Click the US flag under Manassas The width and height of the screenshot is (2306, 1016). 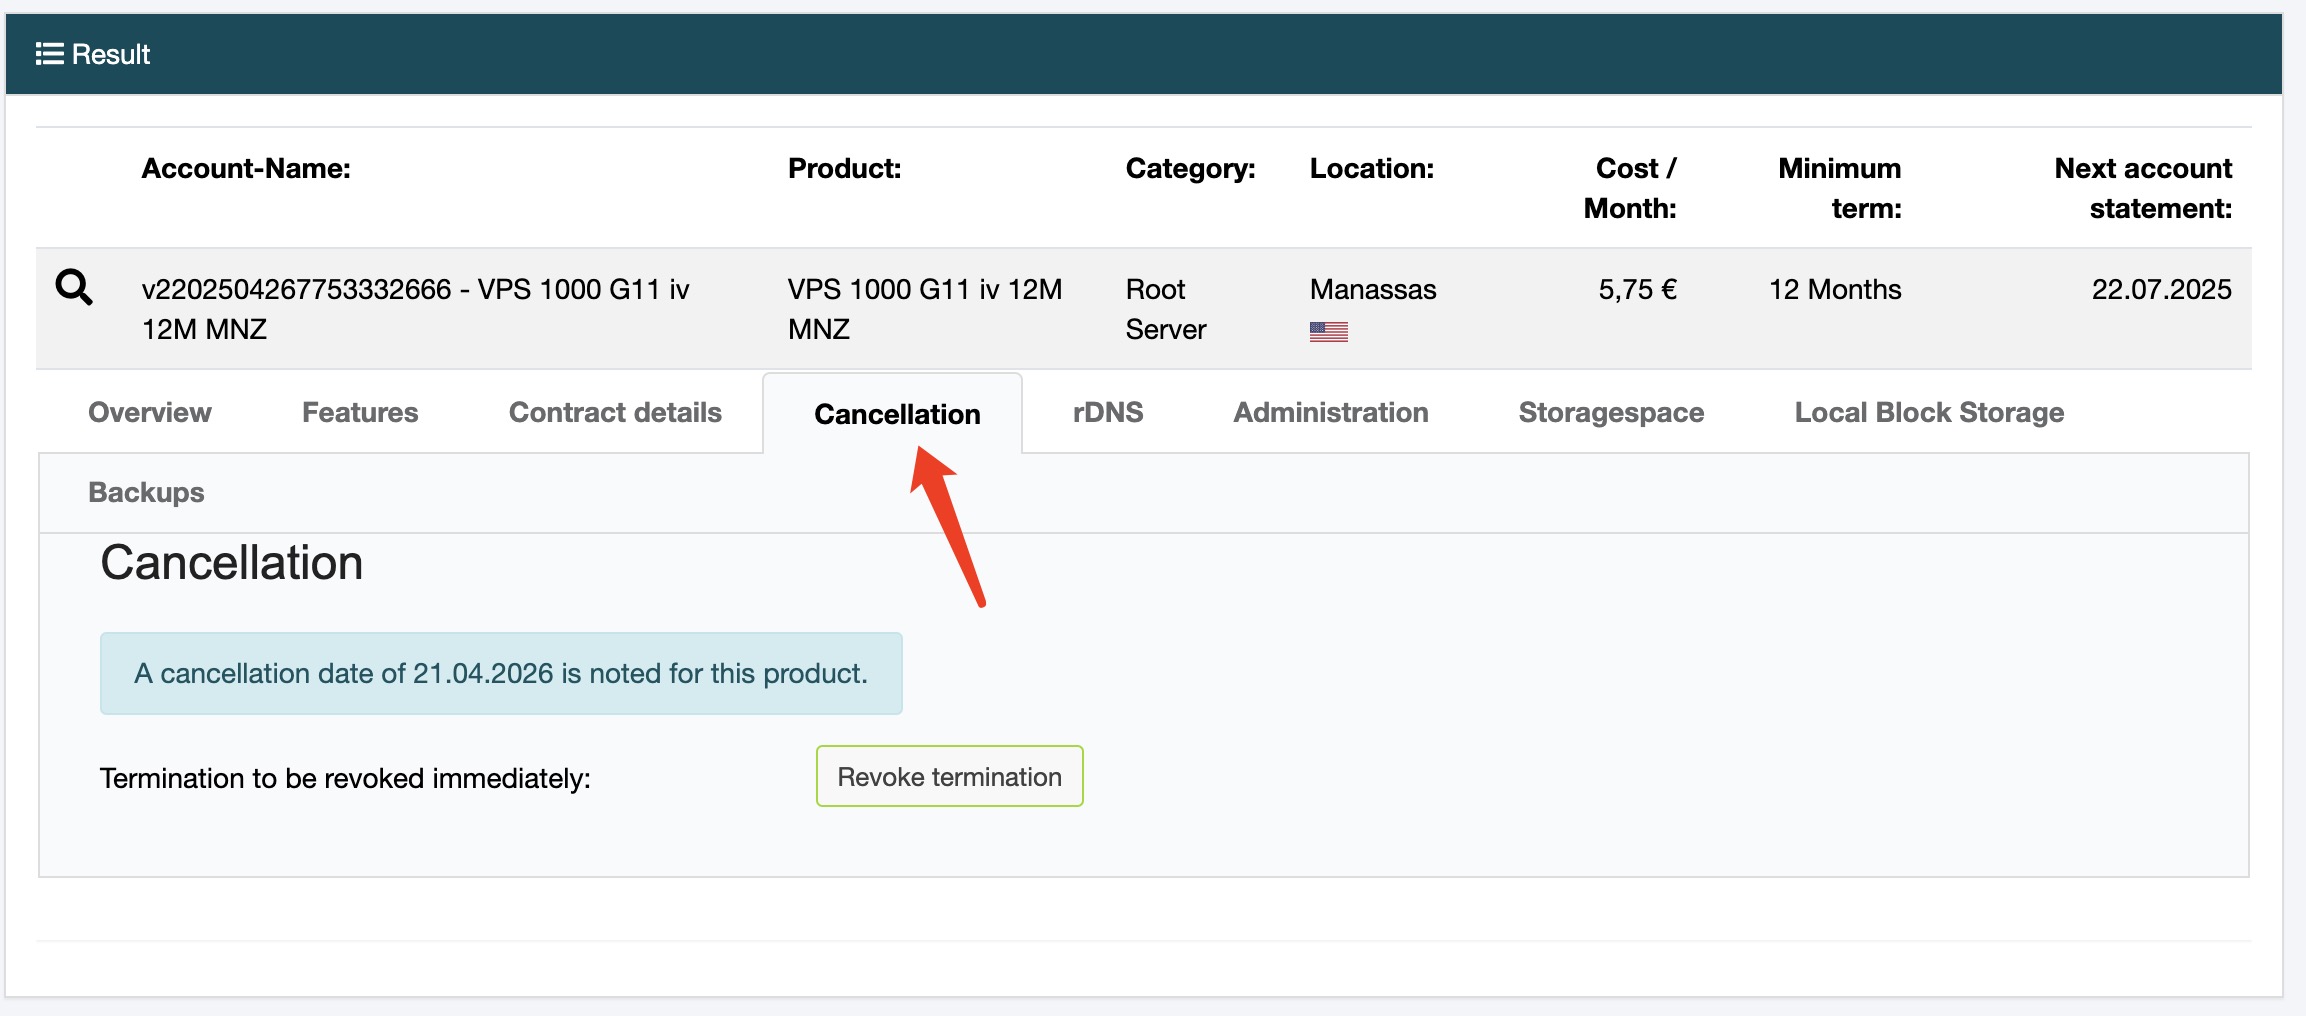click(1328, 332)
